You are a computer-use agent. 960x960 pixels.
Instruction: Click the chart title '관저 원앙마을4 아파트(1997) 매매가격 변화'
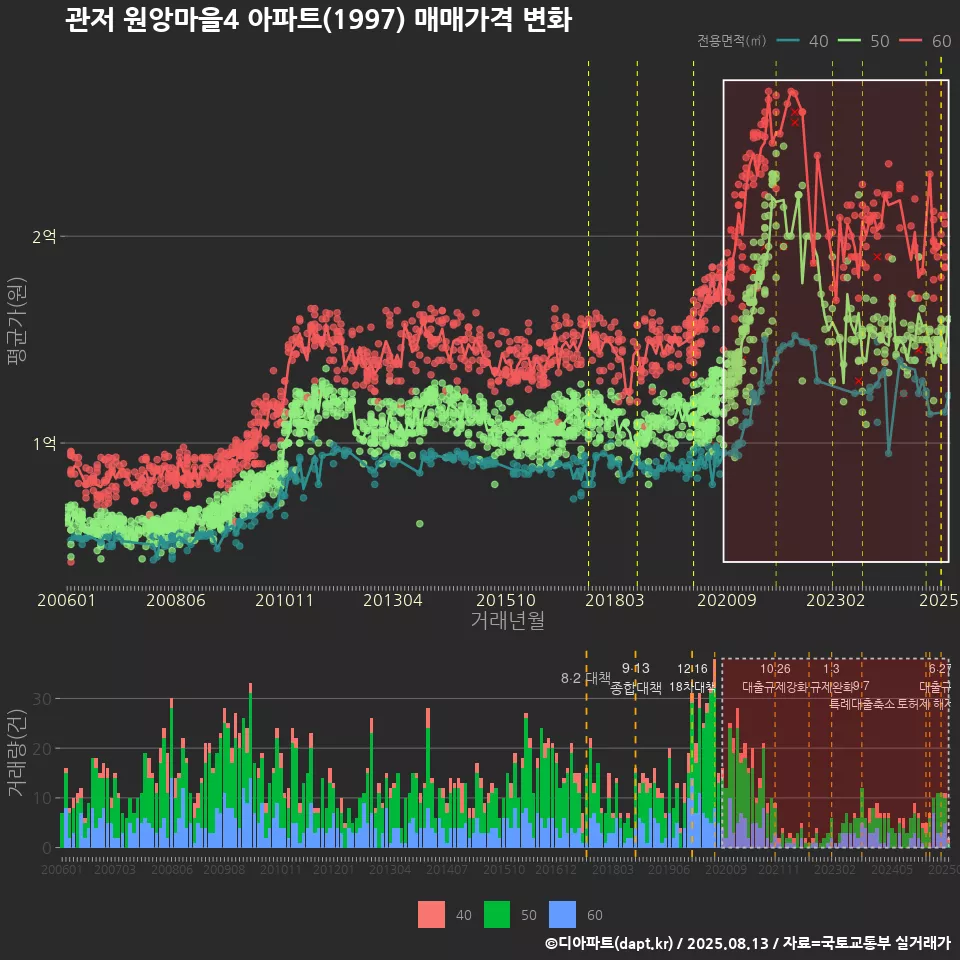point(318,20)
